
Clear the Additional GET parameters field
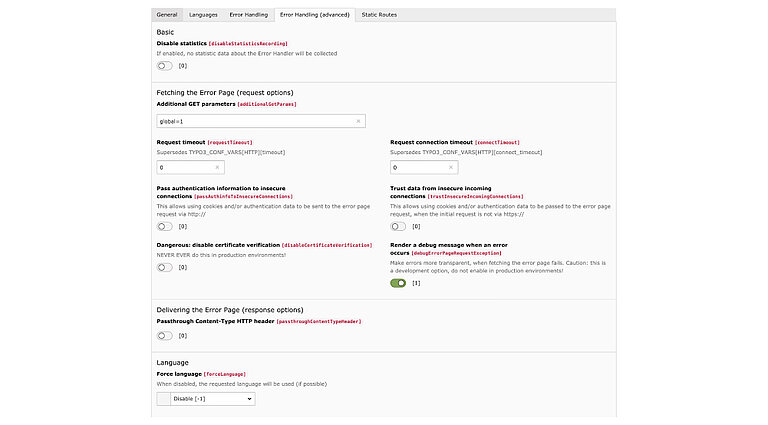tap(358, 121)
